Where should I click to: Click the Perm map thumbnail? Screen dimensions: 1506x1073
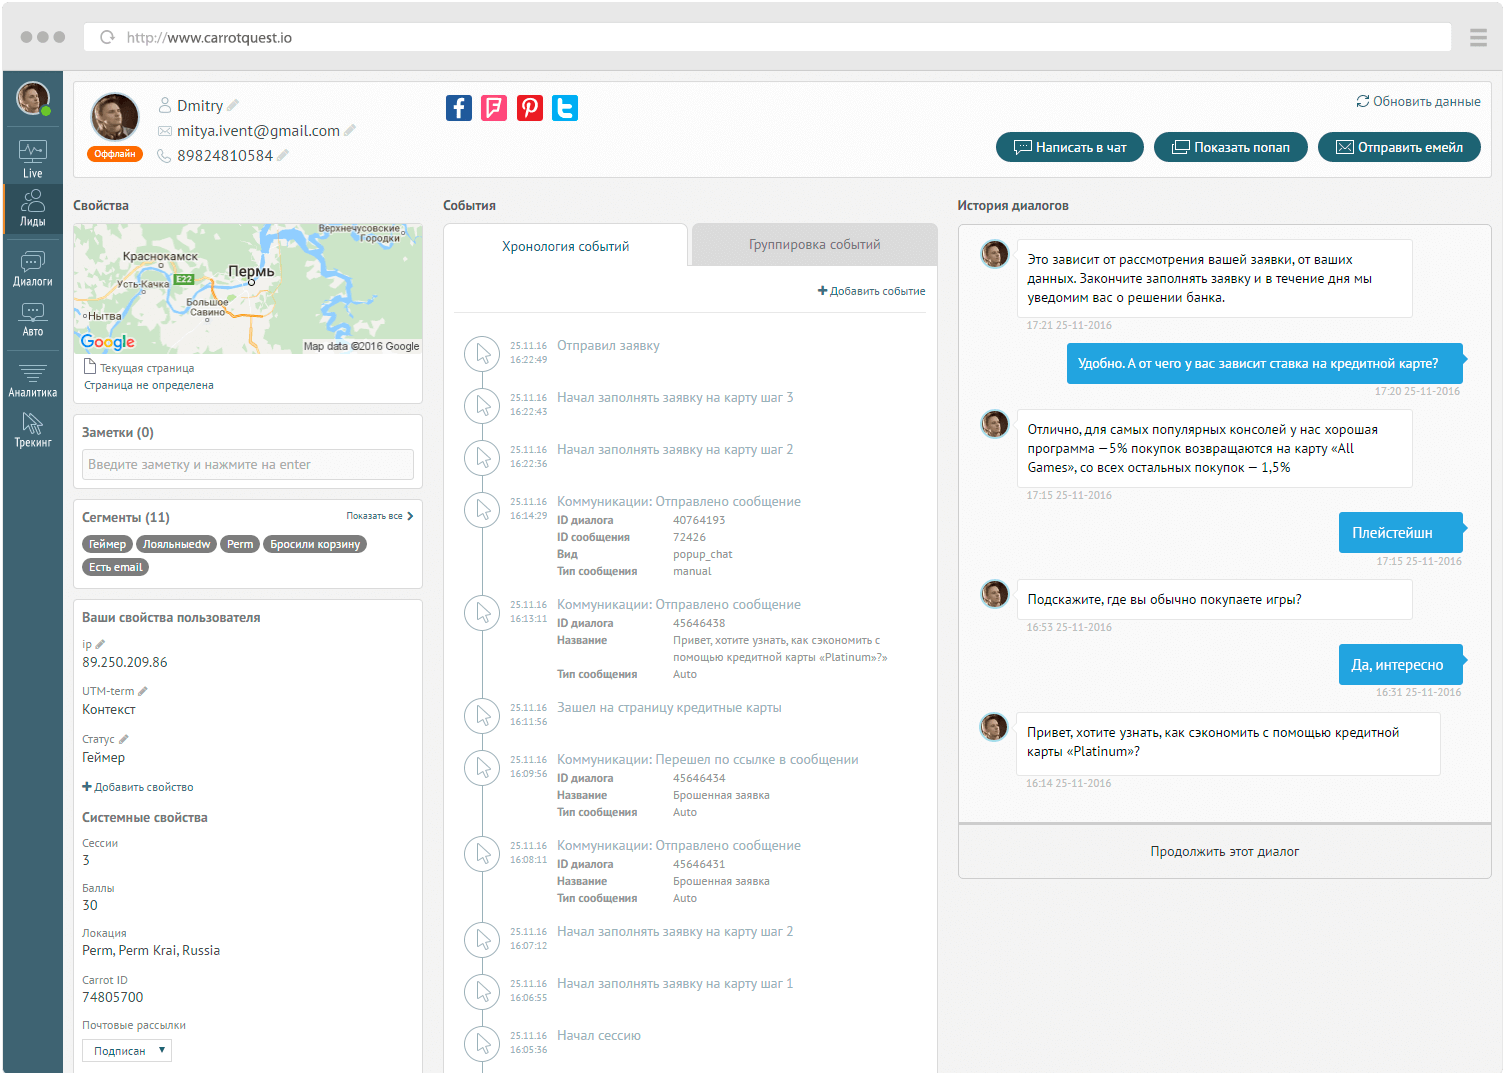[x=248, y=288]
